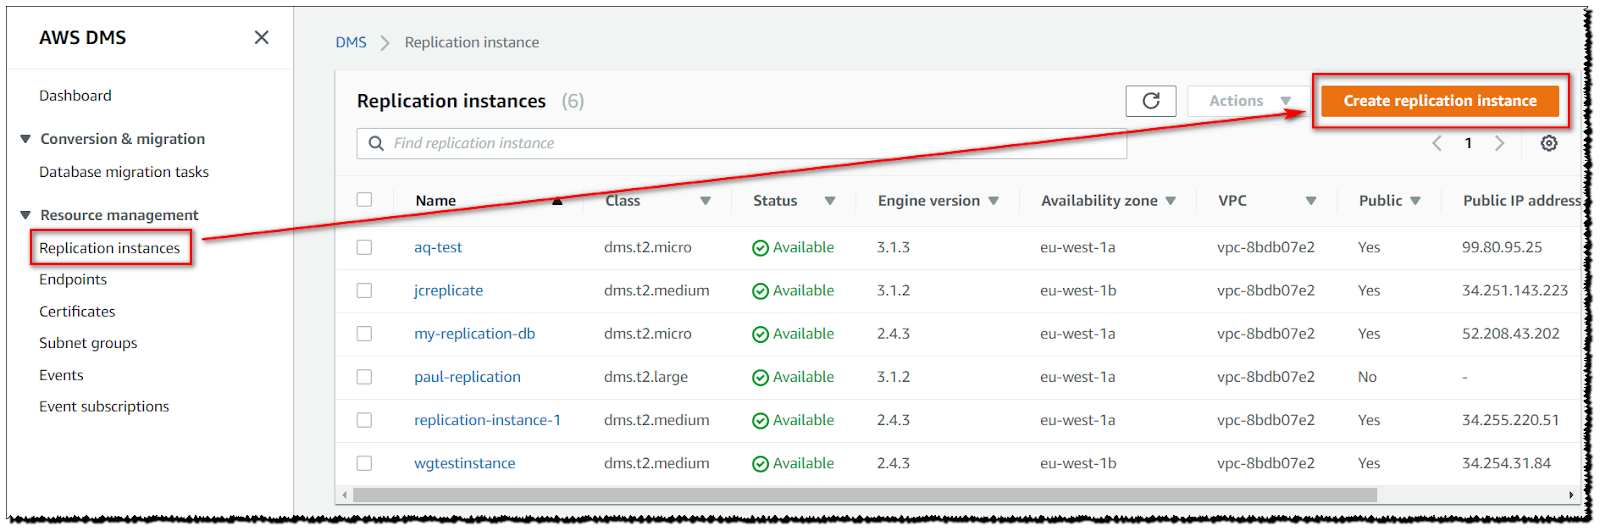The width and height of the screenshot is (1600, 531).
Task: Open Events in sidebar
Action: tap(61, 375)
